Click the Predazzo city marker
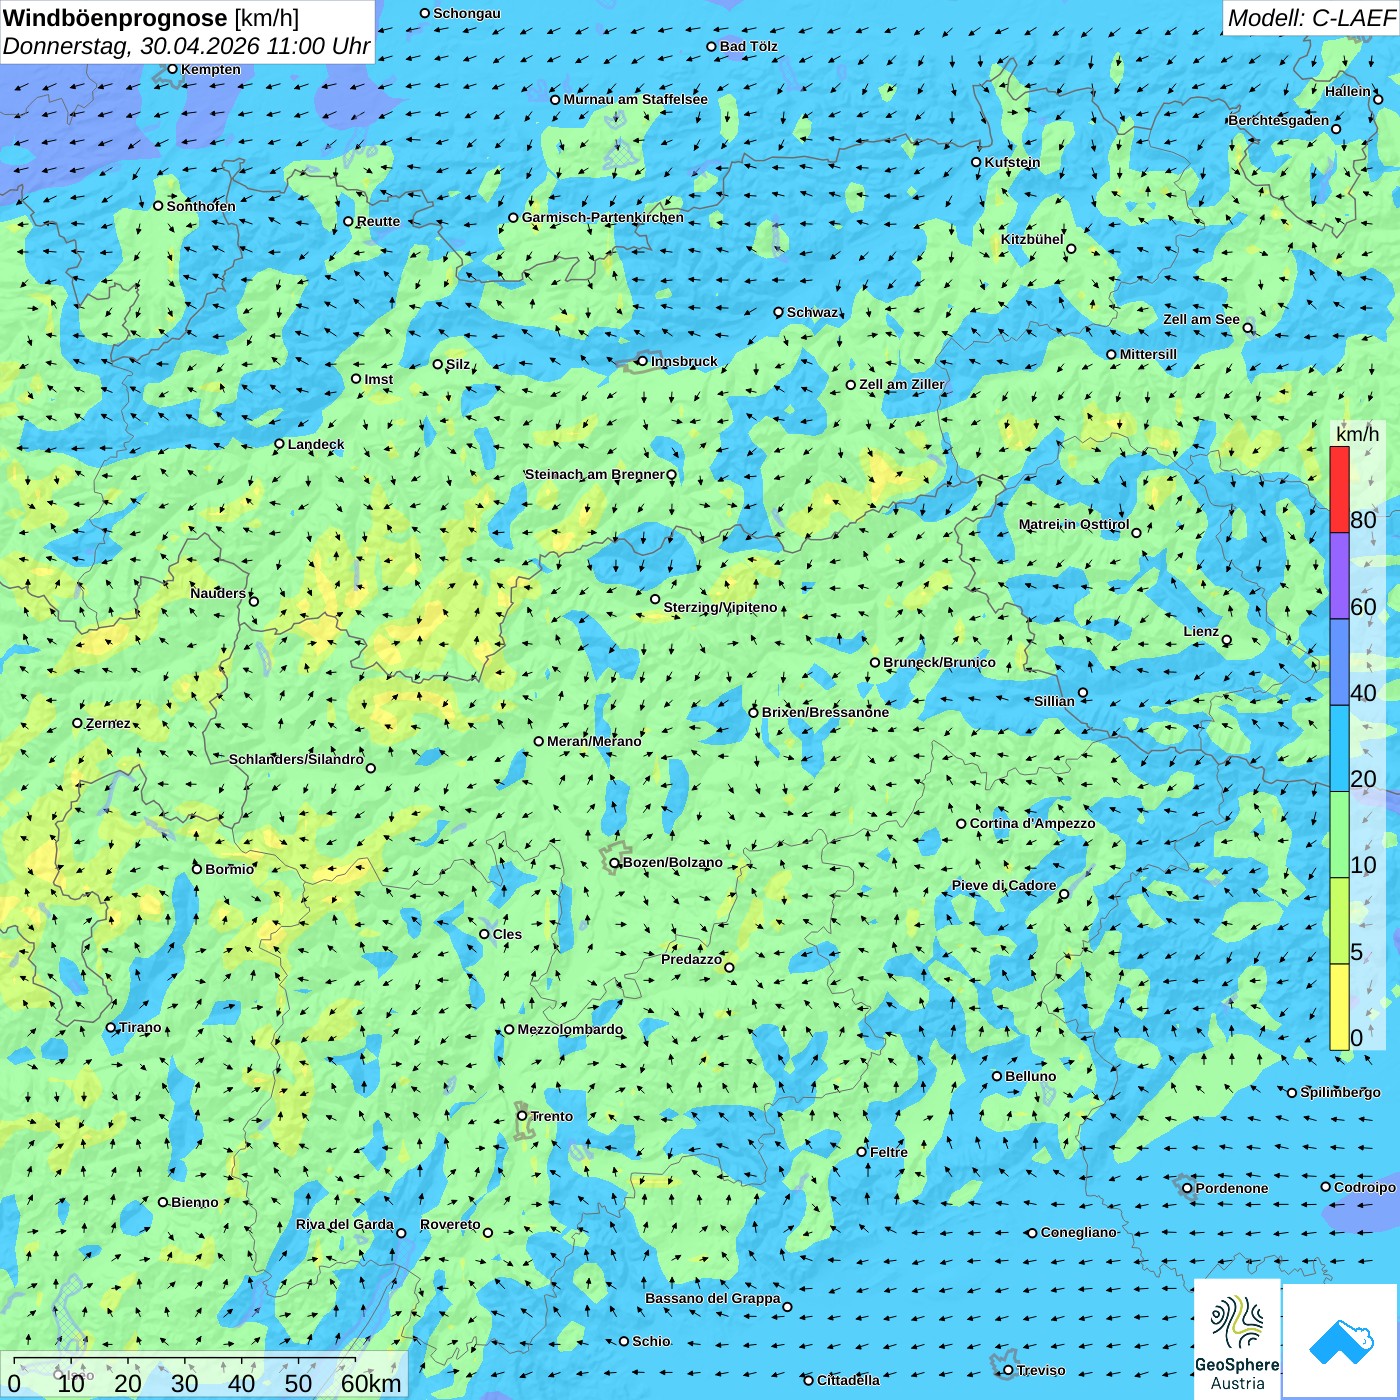 (x=729, y=967)
